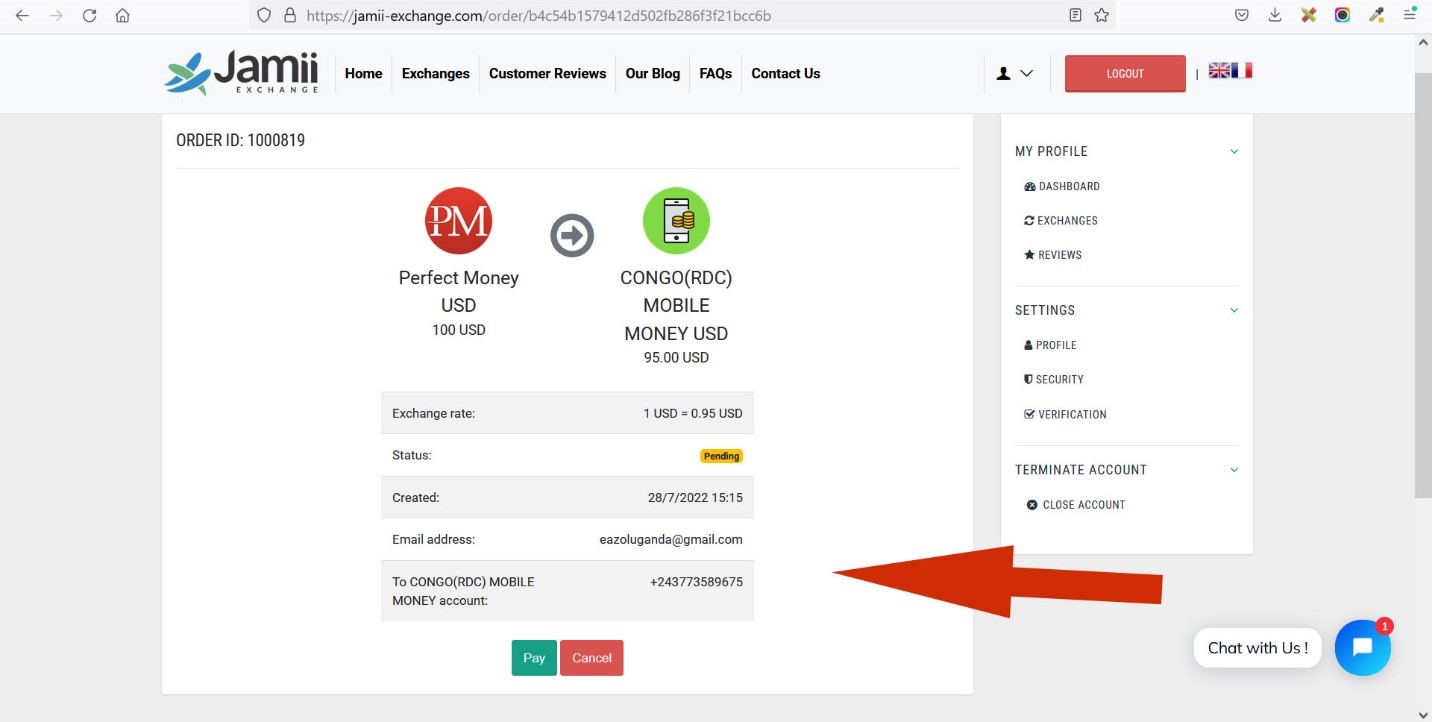Open the browser home page icon

[123, 15]
